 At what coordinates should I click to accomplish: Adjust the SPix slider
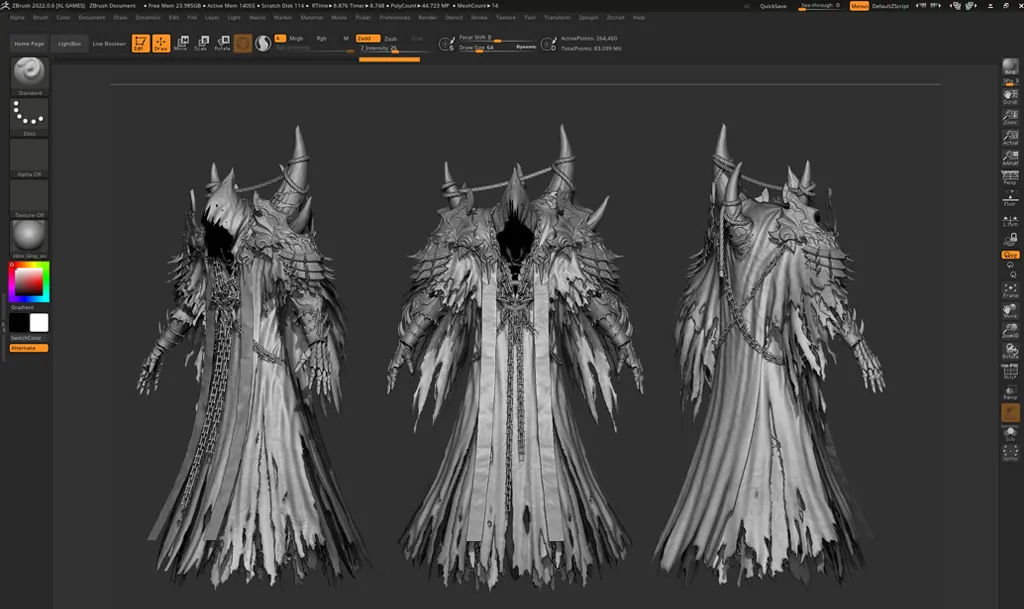click(x=1010, y=81)
